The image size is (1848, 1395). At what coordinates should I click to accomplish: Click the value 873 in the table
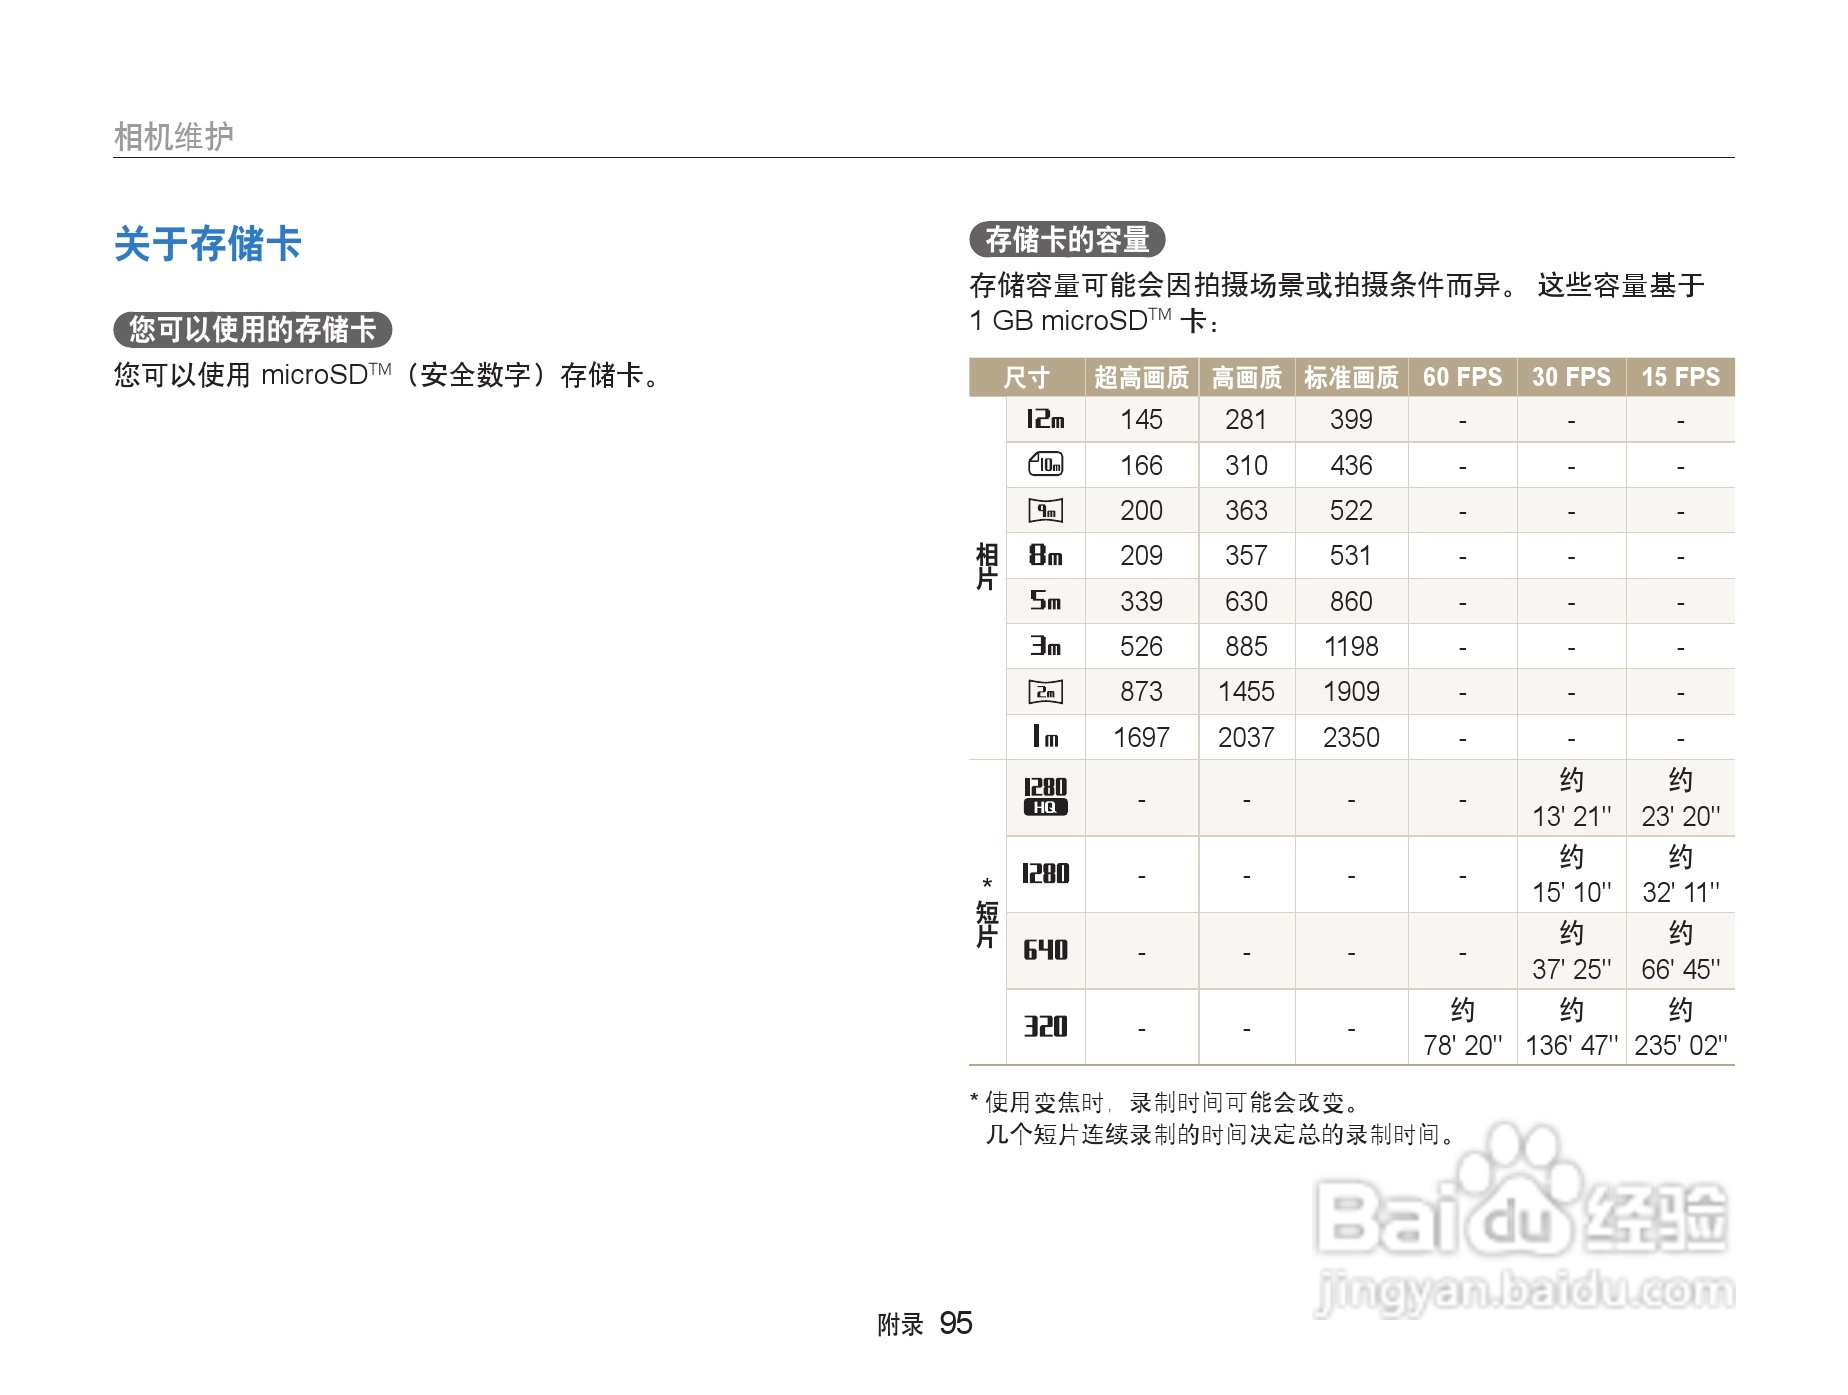(1141, 692)
